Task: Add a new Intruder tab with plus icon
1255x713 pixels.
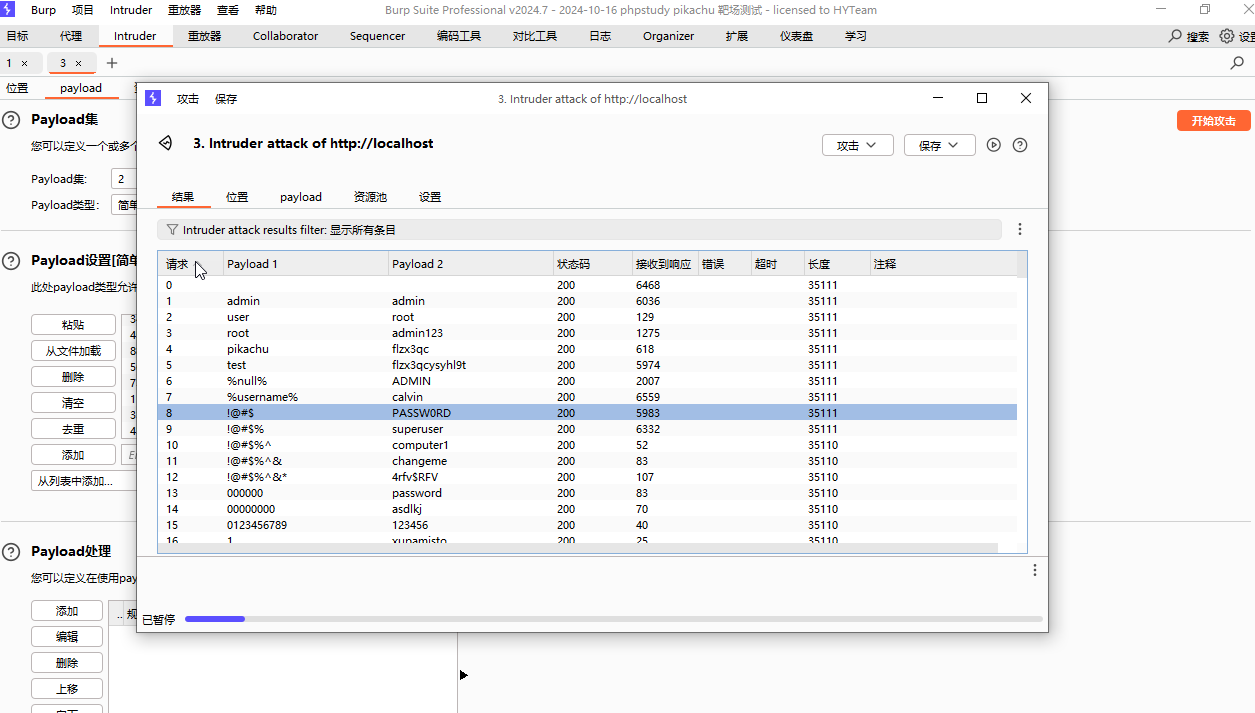Action: pos(112,63)
